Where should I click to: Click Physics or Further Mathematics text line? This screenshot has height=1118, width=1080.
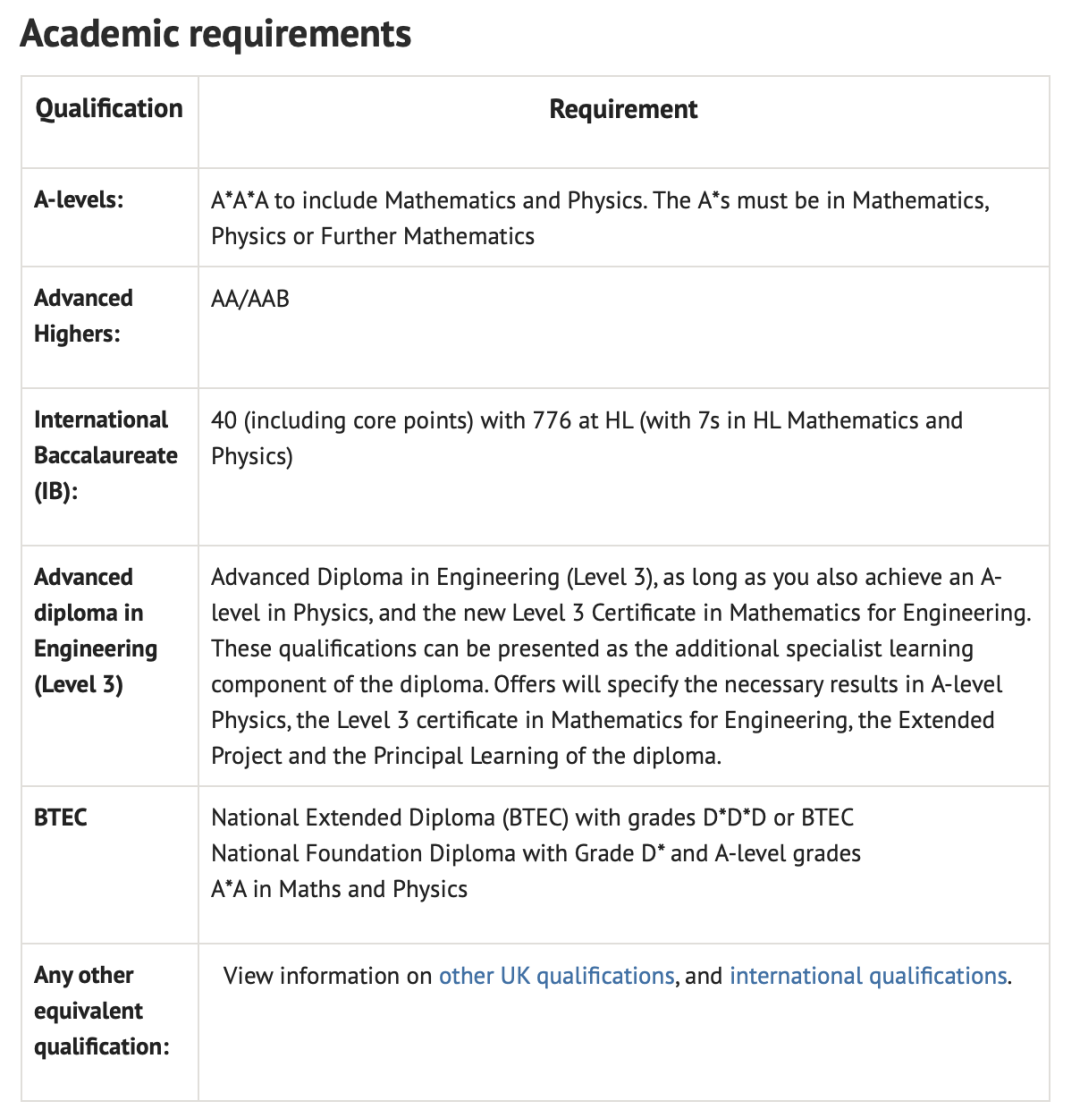click(x=373, y=236)
